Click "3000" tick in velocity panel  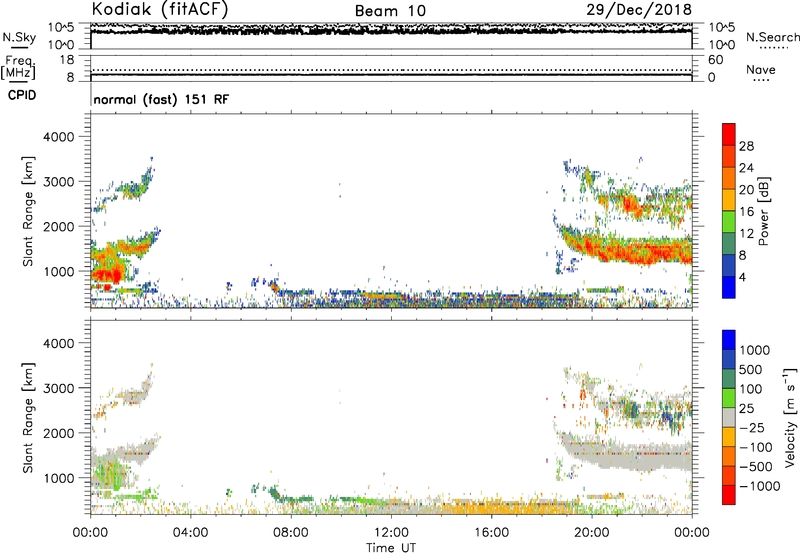[58, 388]
